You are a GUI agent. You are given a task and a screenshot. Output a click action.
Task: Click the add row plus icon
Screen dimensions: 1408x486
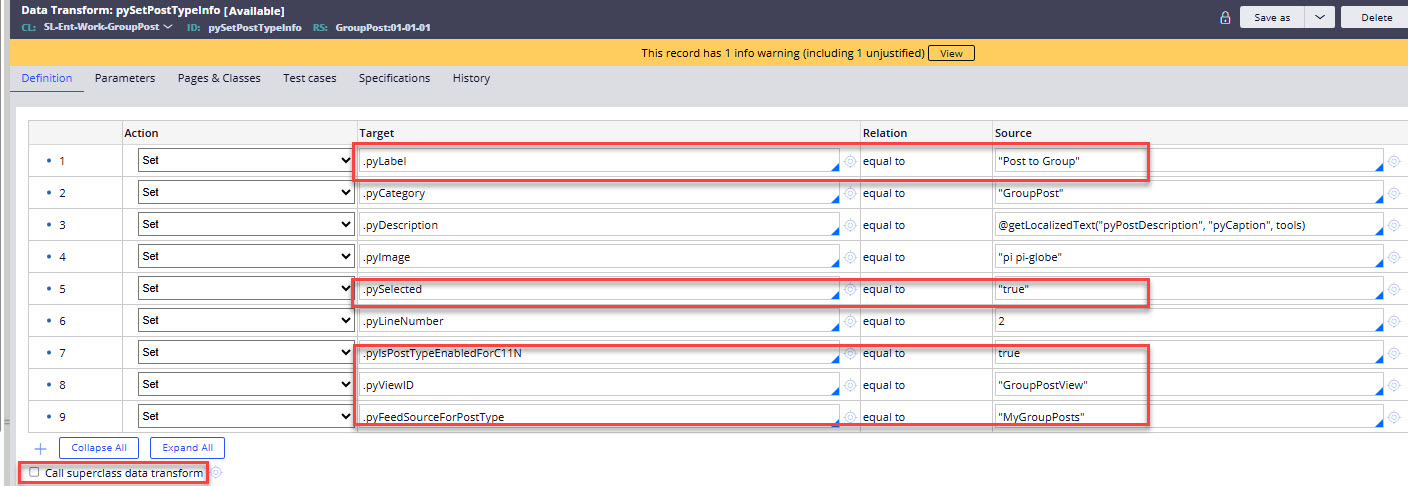40,448
